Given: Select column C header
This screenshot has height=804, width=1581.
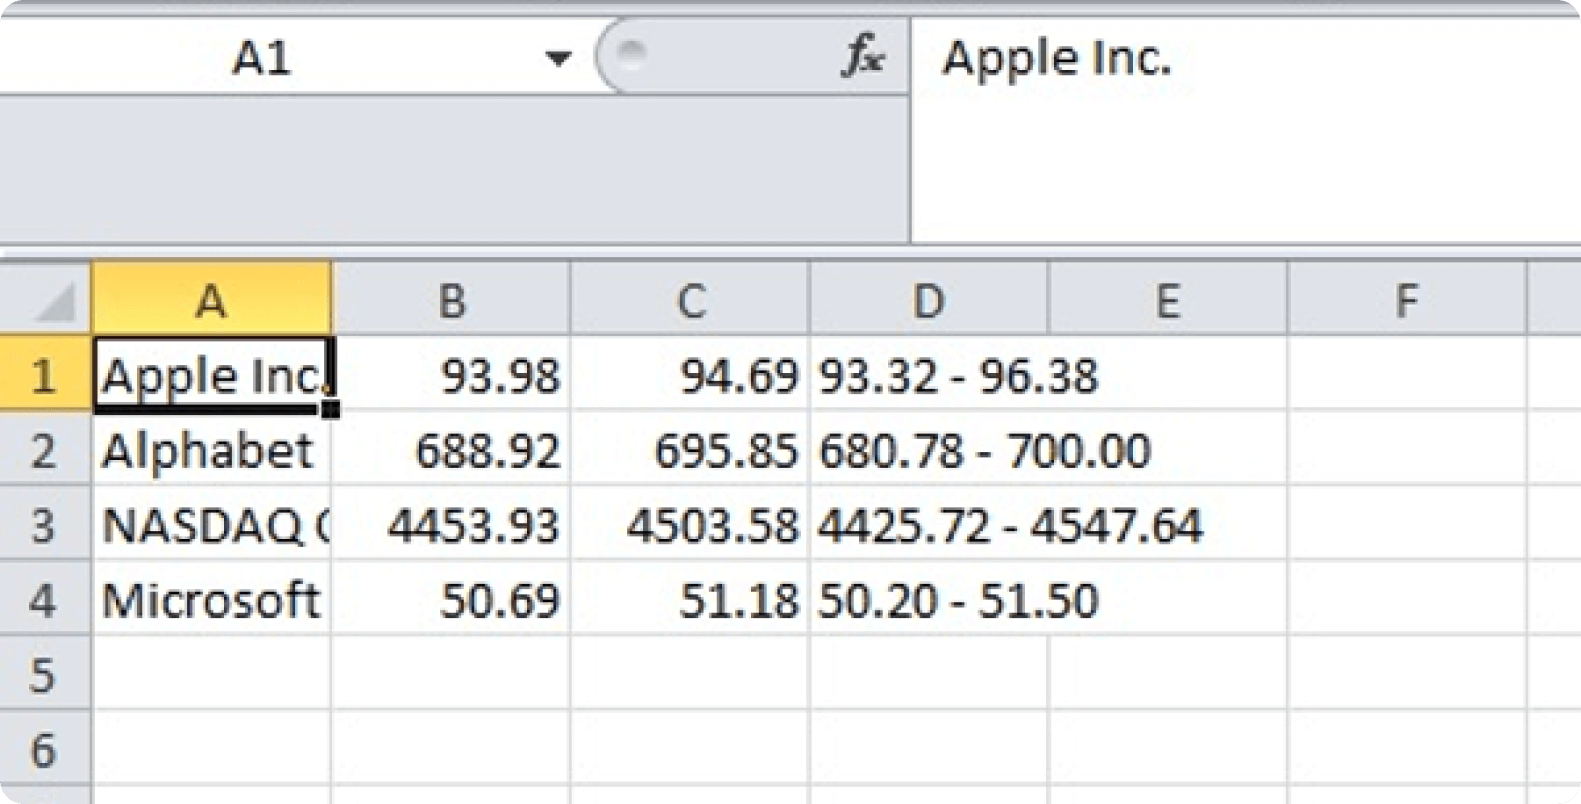Looking at the screenshot, I should click(x=690, y=299).
